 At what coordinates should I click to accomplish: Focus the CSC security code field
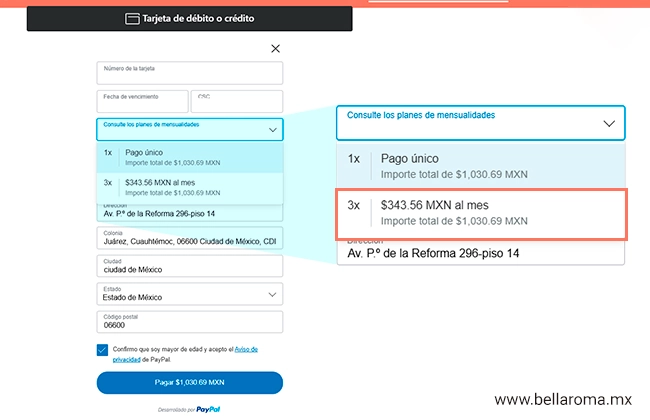click(x=237, y=101)
